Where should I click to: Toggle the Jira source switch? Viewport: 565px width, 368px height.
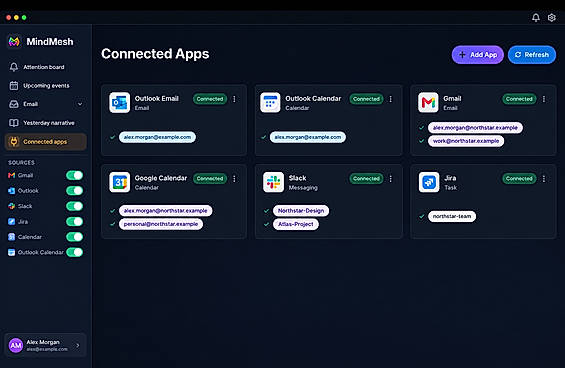[75, 222]
